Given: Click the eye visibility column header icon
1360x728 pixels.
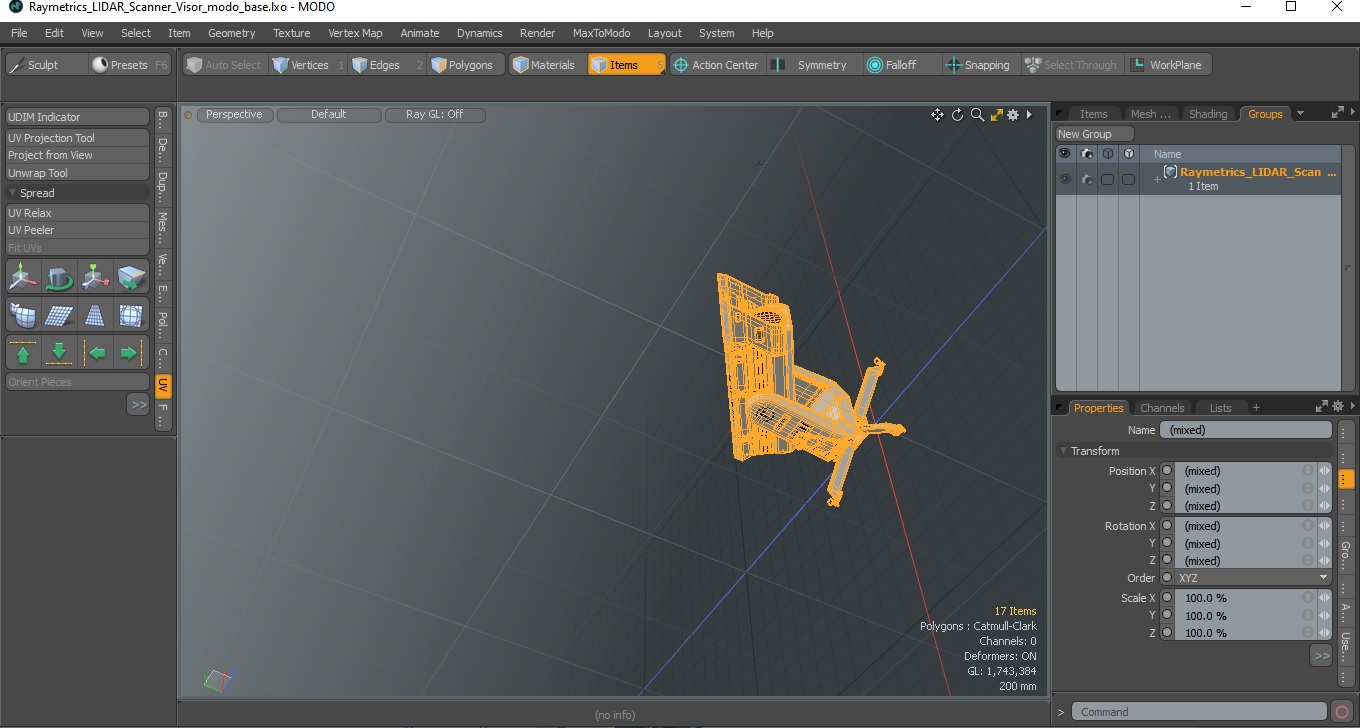Looking at the screenshot, I should coord(1065,154).
